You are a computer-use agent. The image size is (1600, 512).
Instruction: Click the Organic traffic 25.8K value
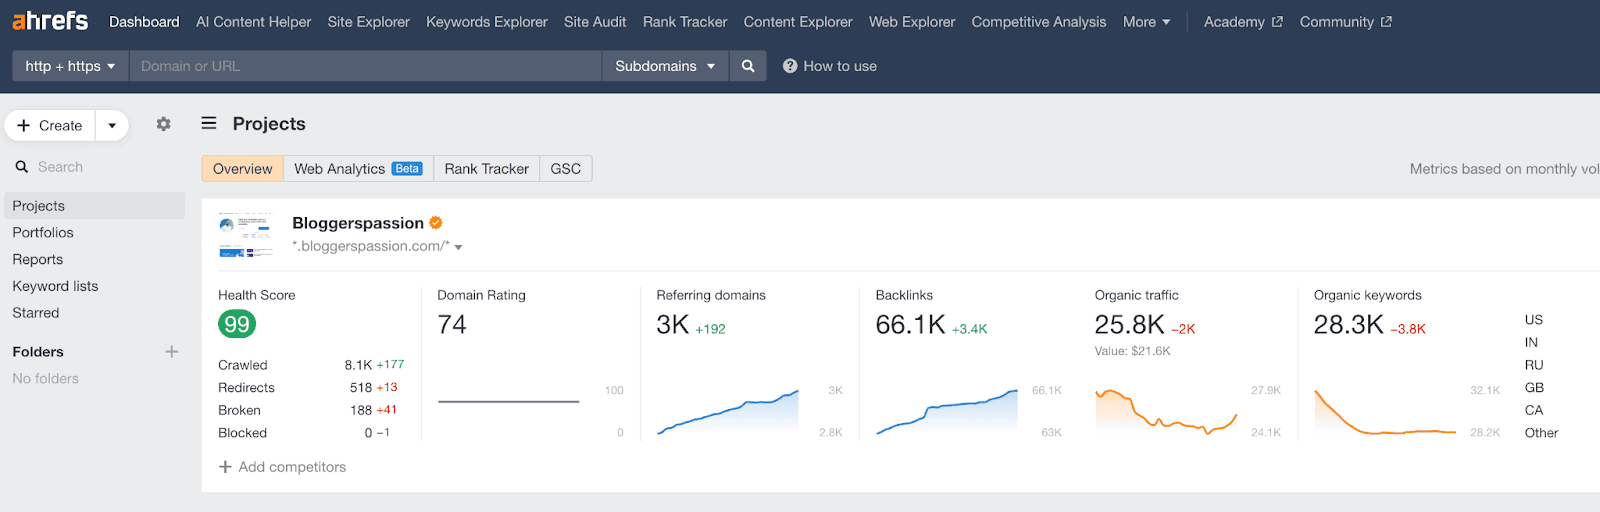[x=1129, y=324]
